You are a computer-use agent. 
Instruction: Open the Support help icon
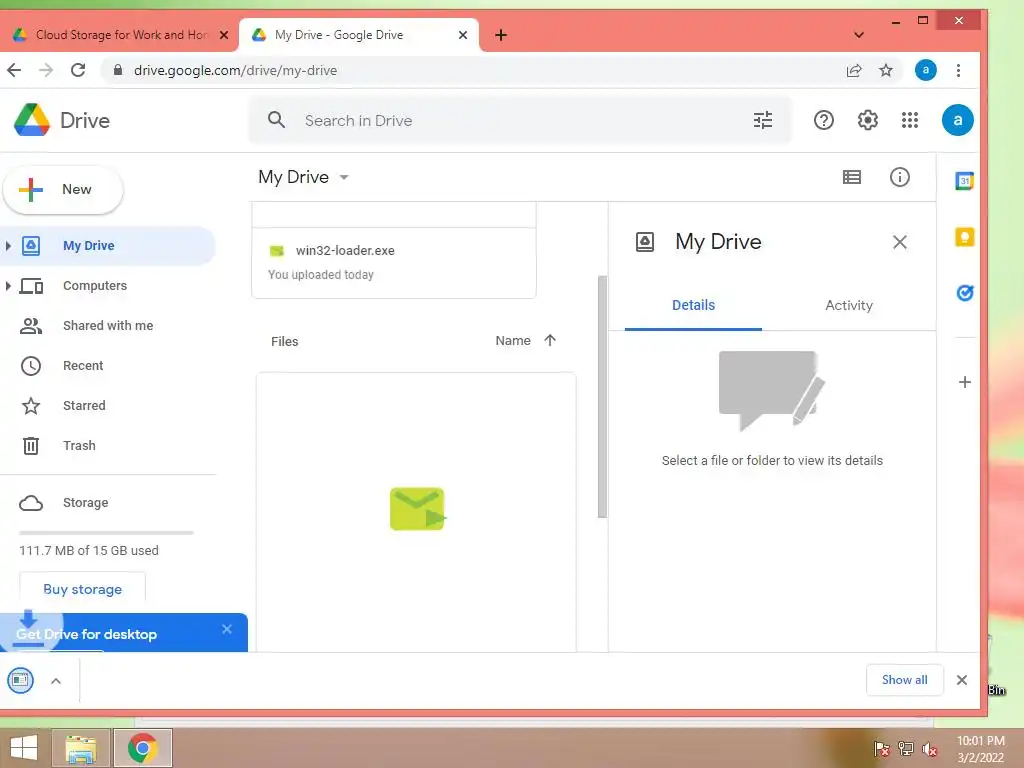tap(824, 120)
